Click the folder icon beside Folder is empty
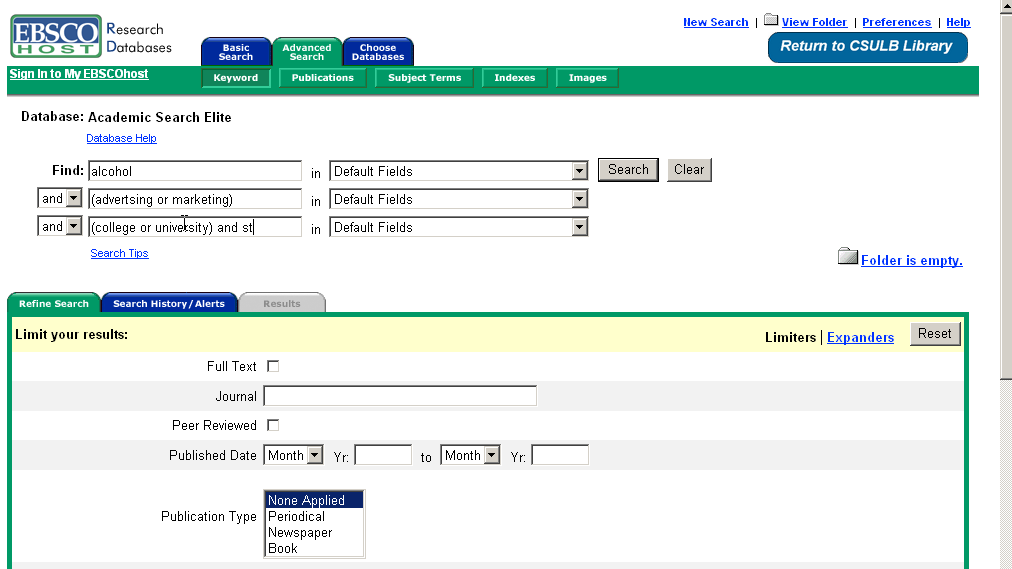1012x569 pixels. 847,256
